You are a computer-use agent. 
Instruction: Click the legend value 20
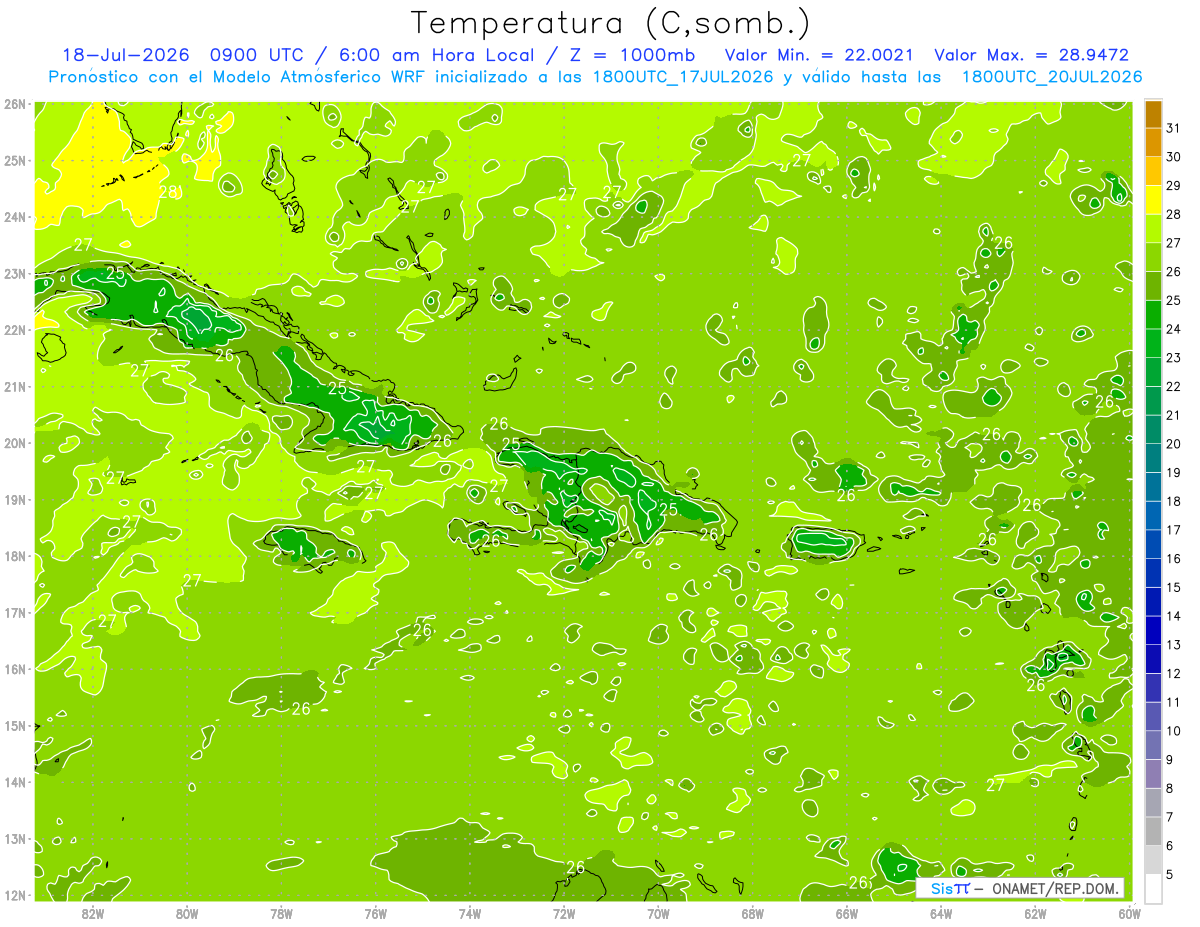[1173, 444]
